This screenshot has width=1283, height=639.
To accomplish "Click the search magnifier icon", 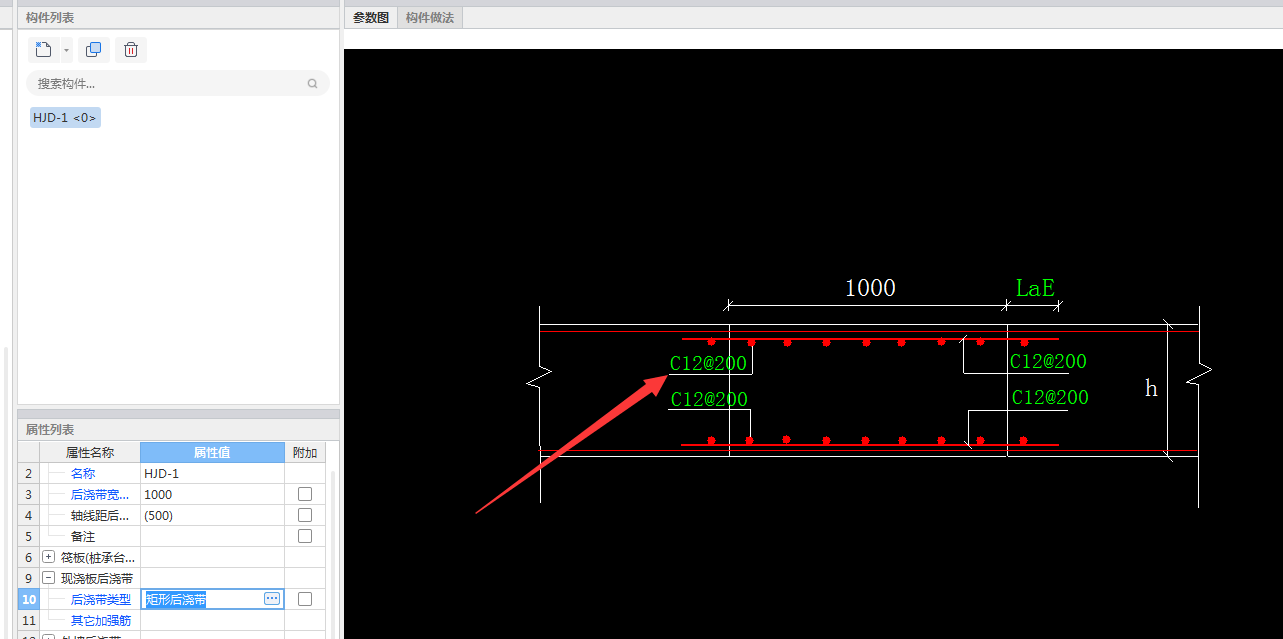I will coord(313,84).
